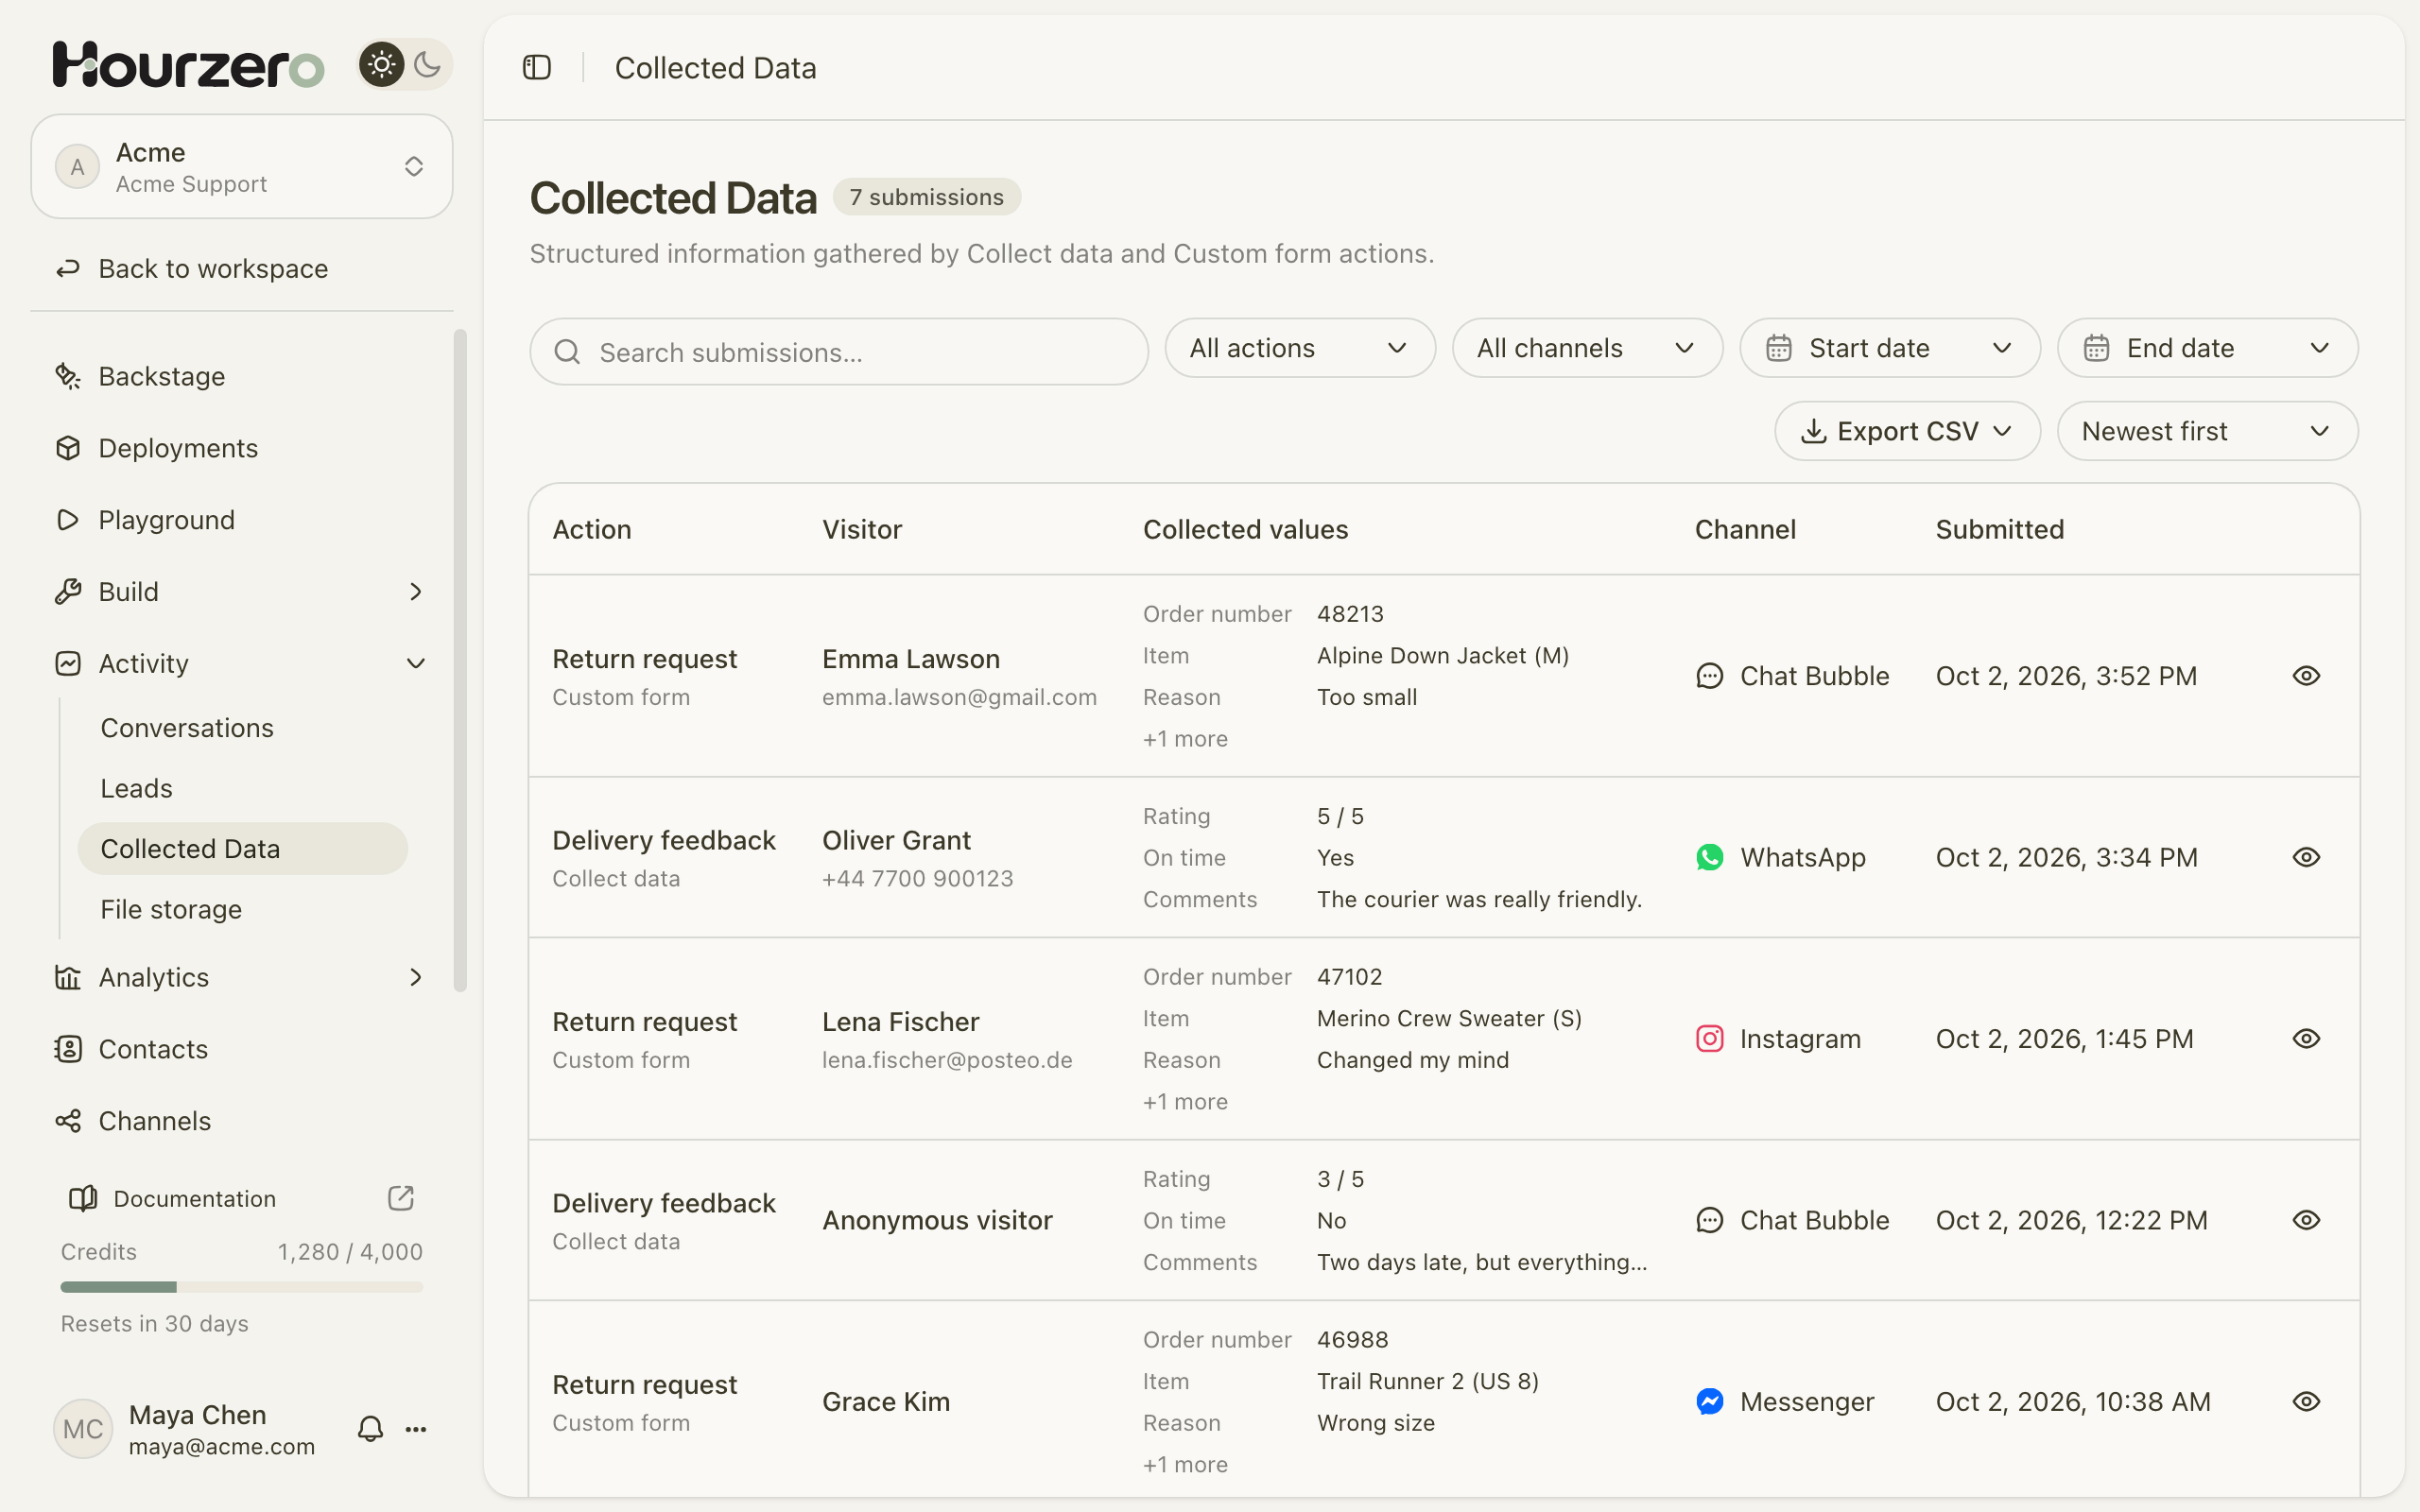2420x1512 pixels.
Task: Open Conversations sub-item
Action: (x=243, y=728)
